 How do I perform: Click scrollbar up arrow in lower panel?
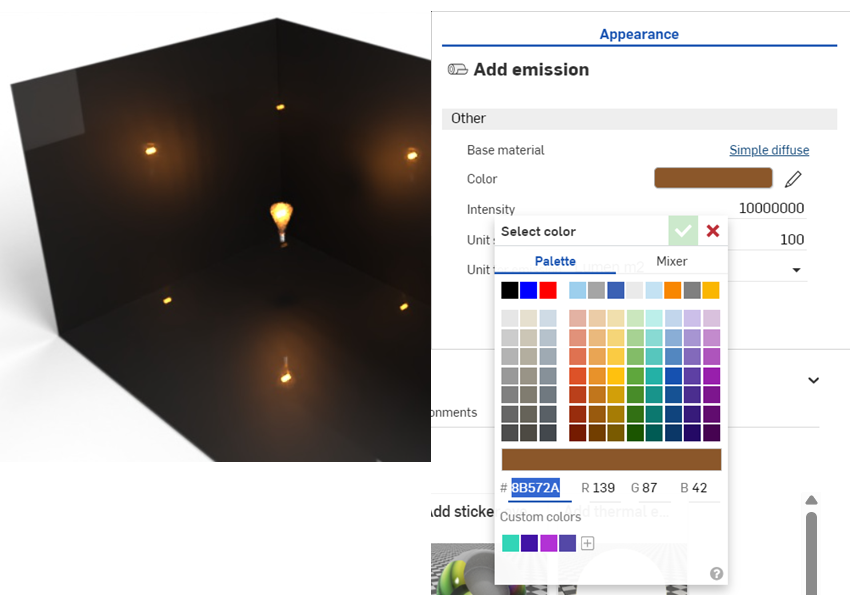pyautogui.click(x=811, y=500)
